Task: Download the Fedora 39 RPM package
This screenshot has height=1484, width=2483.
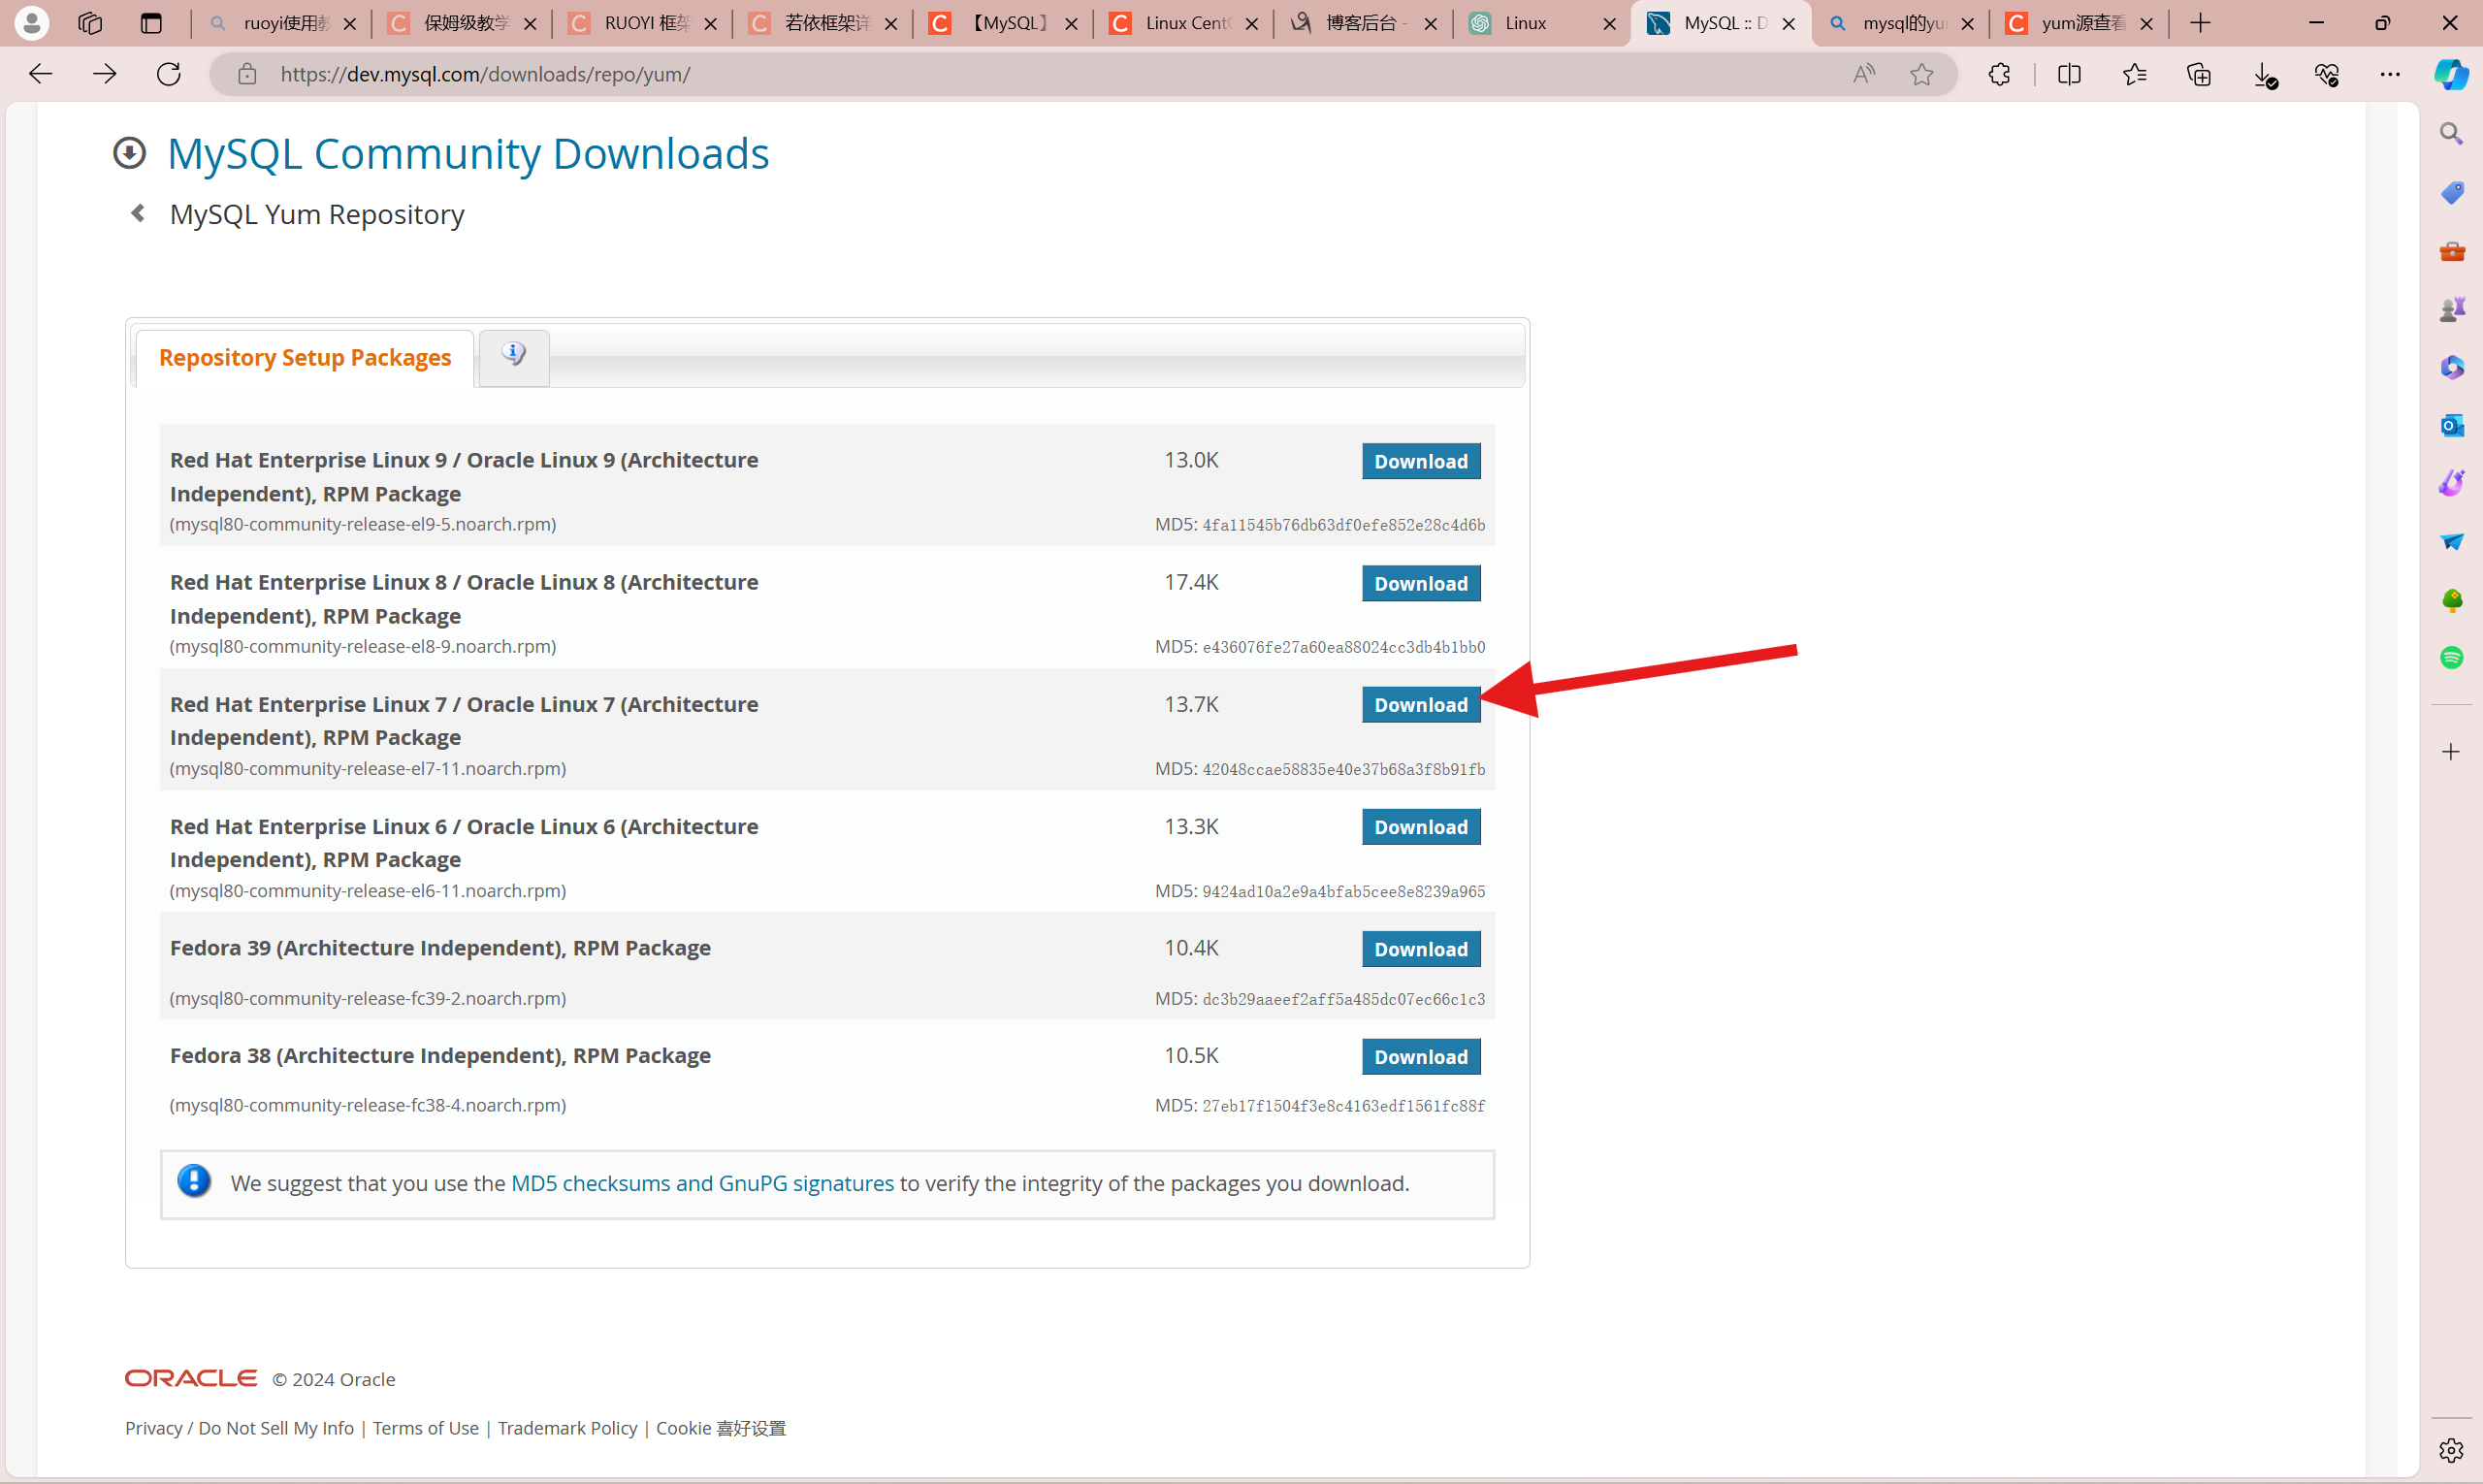Action: [x=1420, y=949]
